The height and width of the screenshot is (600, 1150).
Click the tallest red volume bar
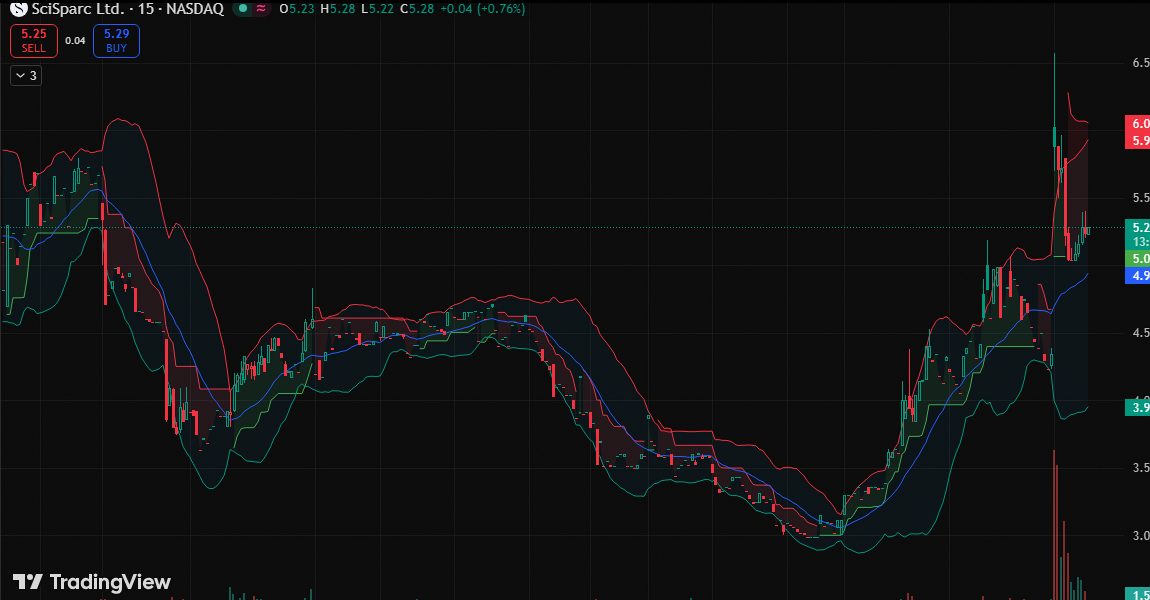1055,524
